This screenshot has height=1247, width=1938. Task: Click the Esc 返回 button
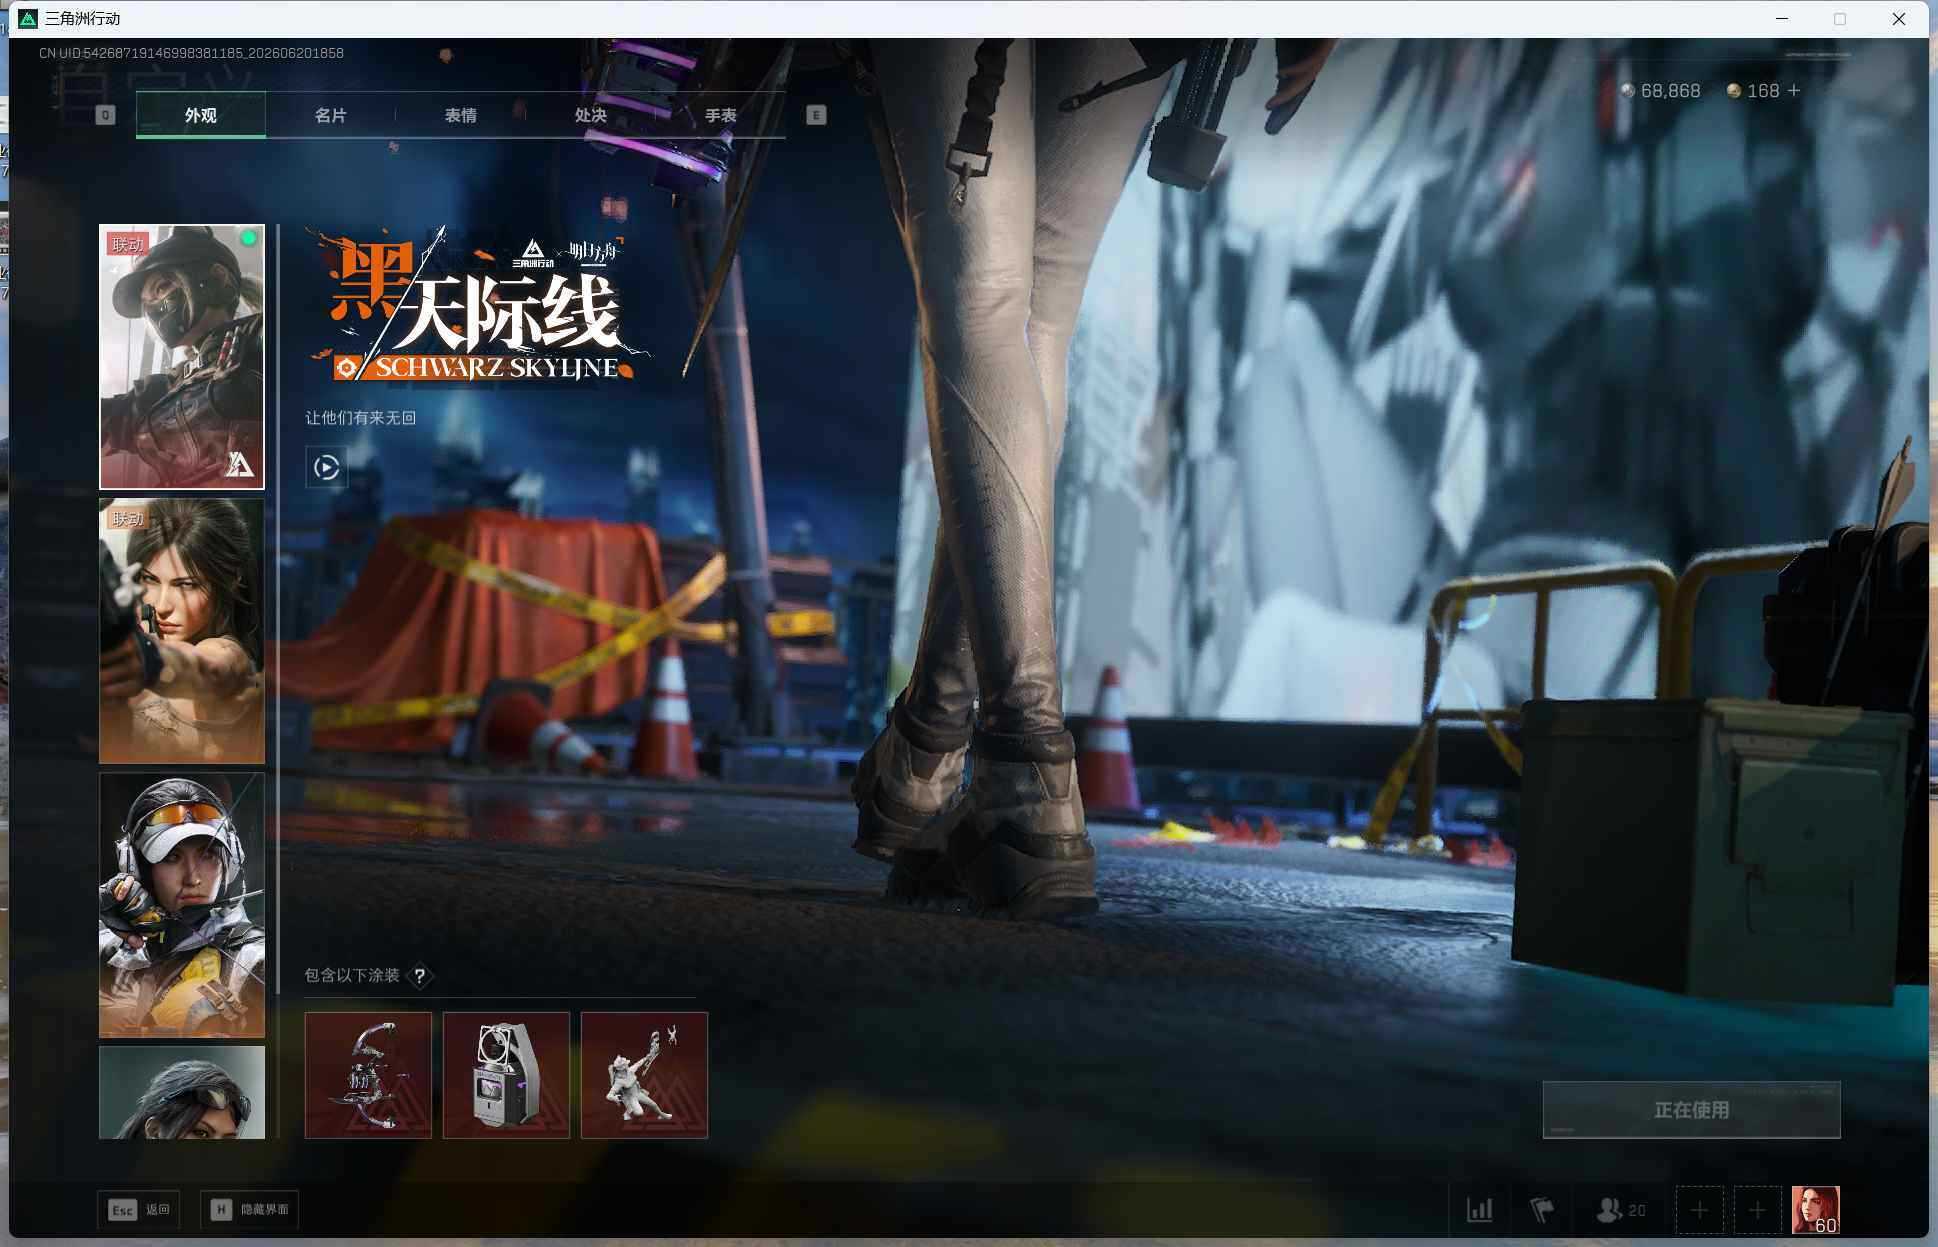click(x=139, y=1210)
